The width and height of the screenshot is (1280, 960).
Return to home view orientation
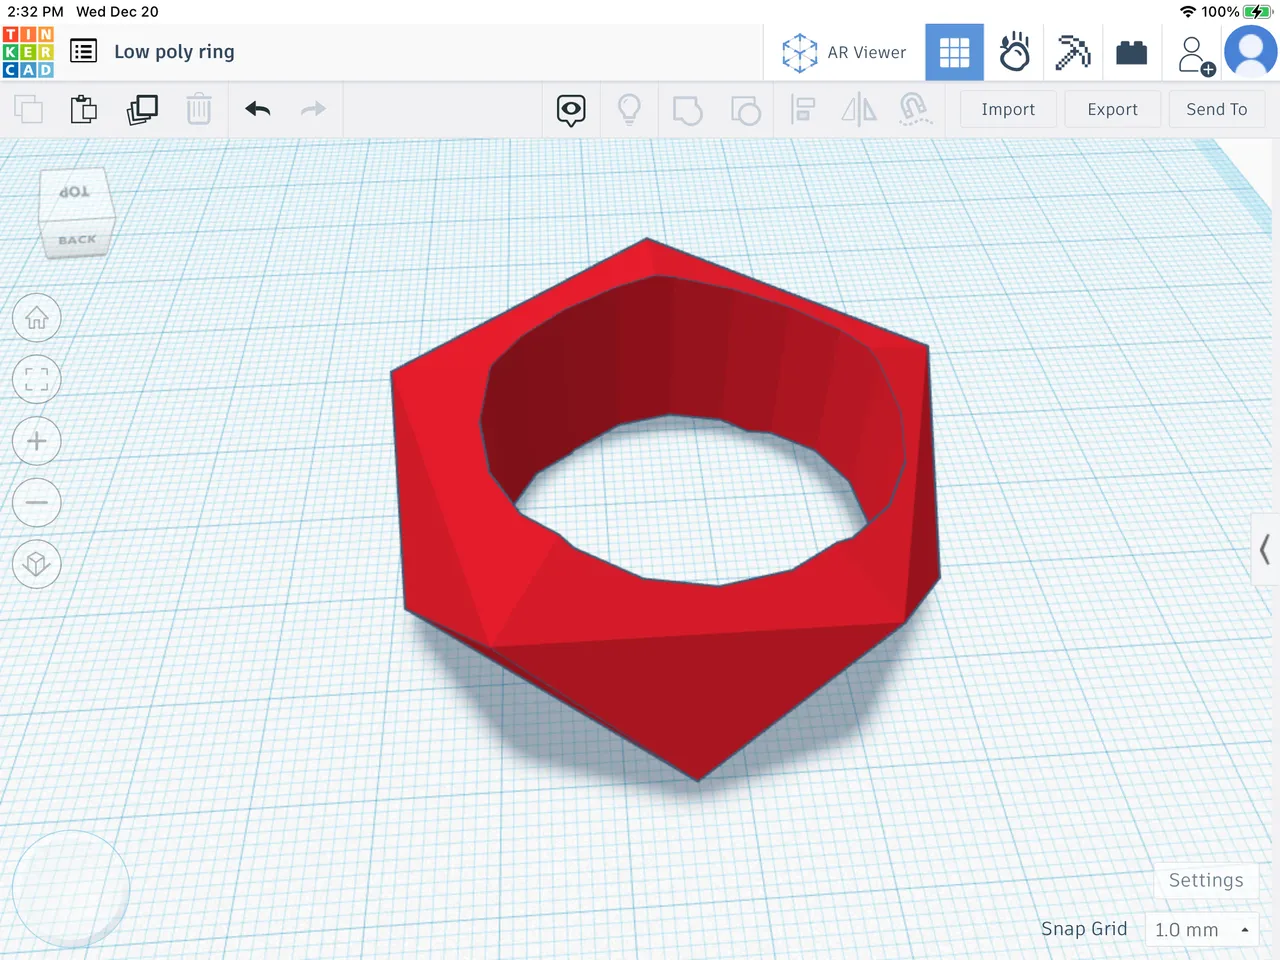(36, 317)
